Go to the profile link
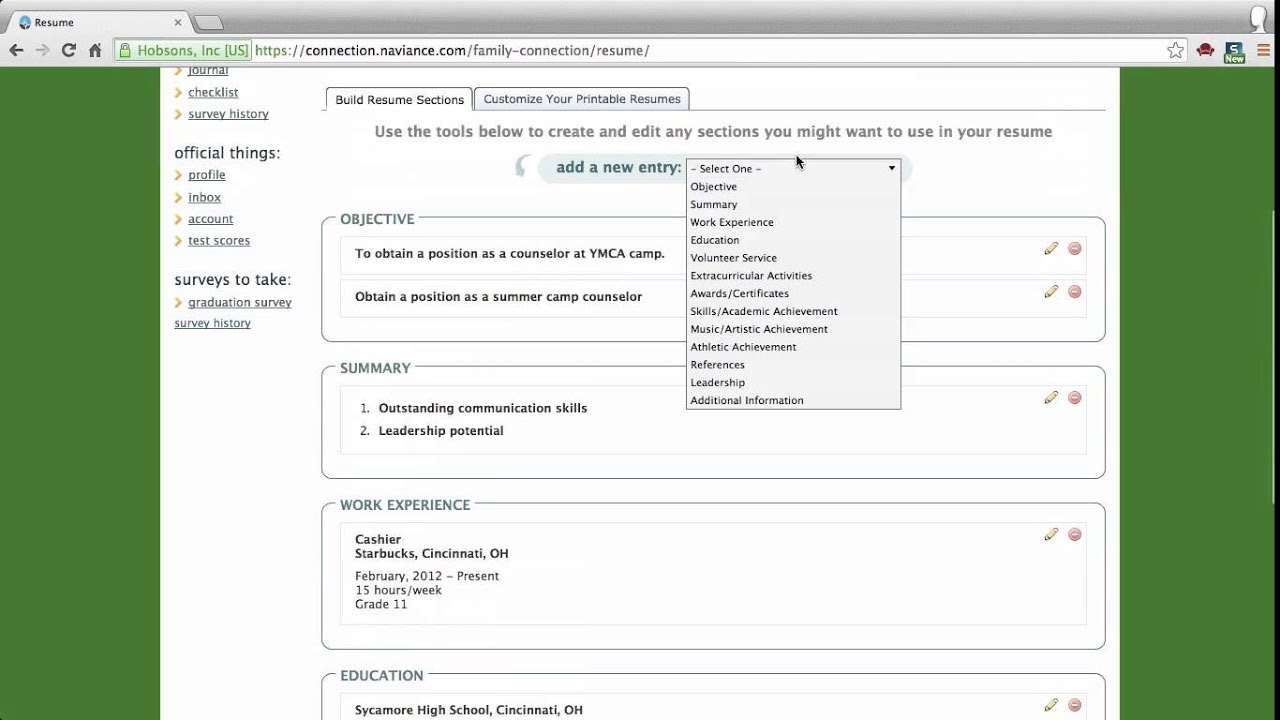1280x720 pixels. click(207, 175)
